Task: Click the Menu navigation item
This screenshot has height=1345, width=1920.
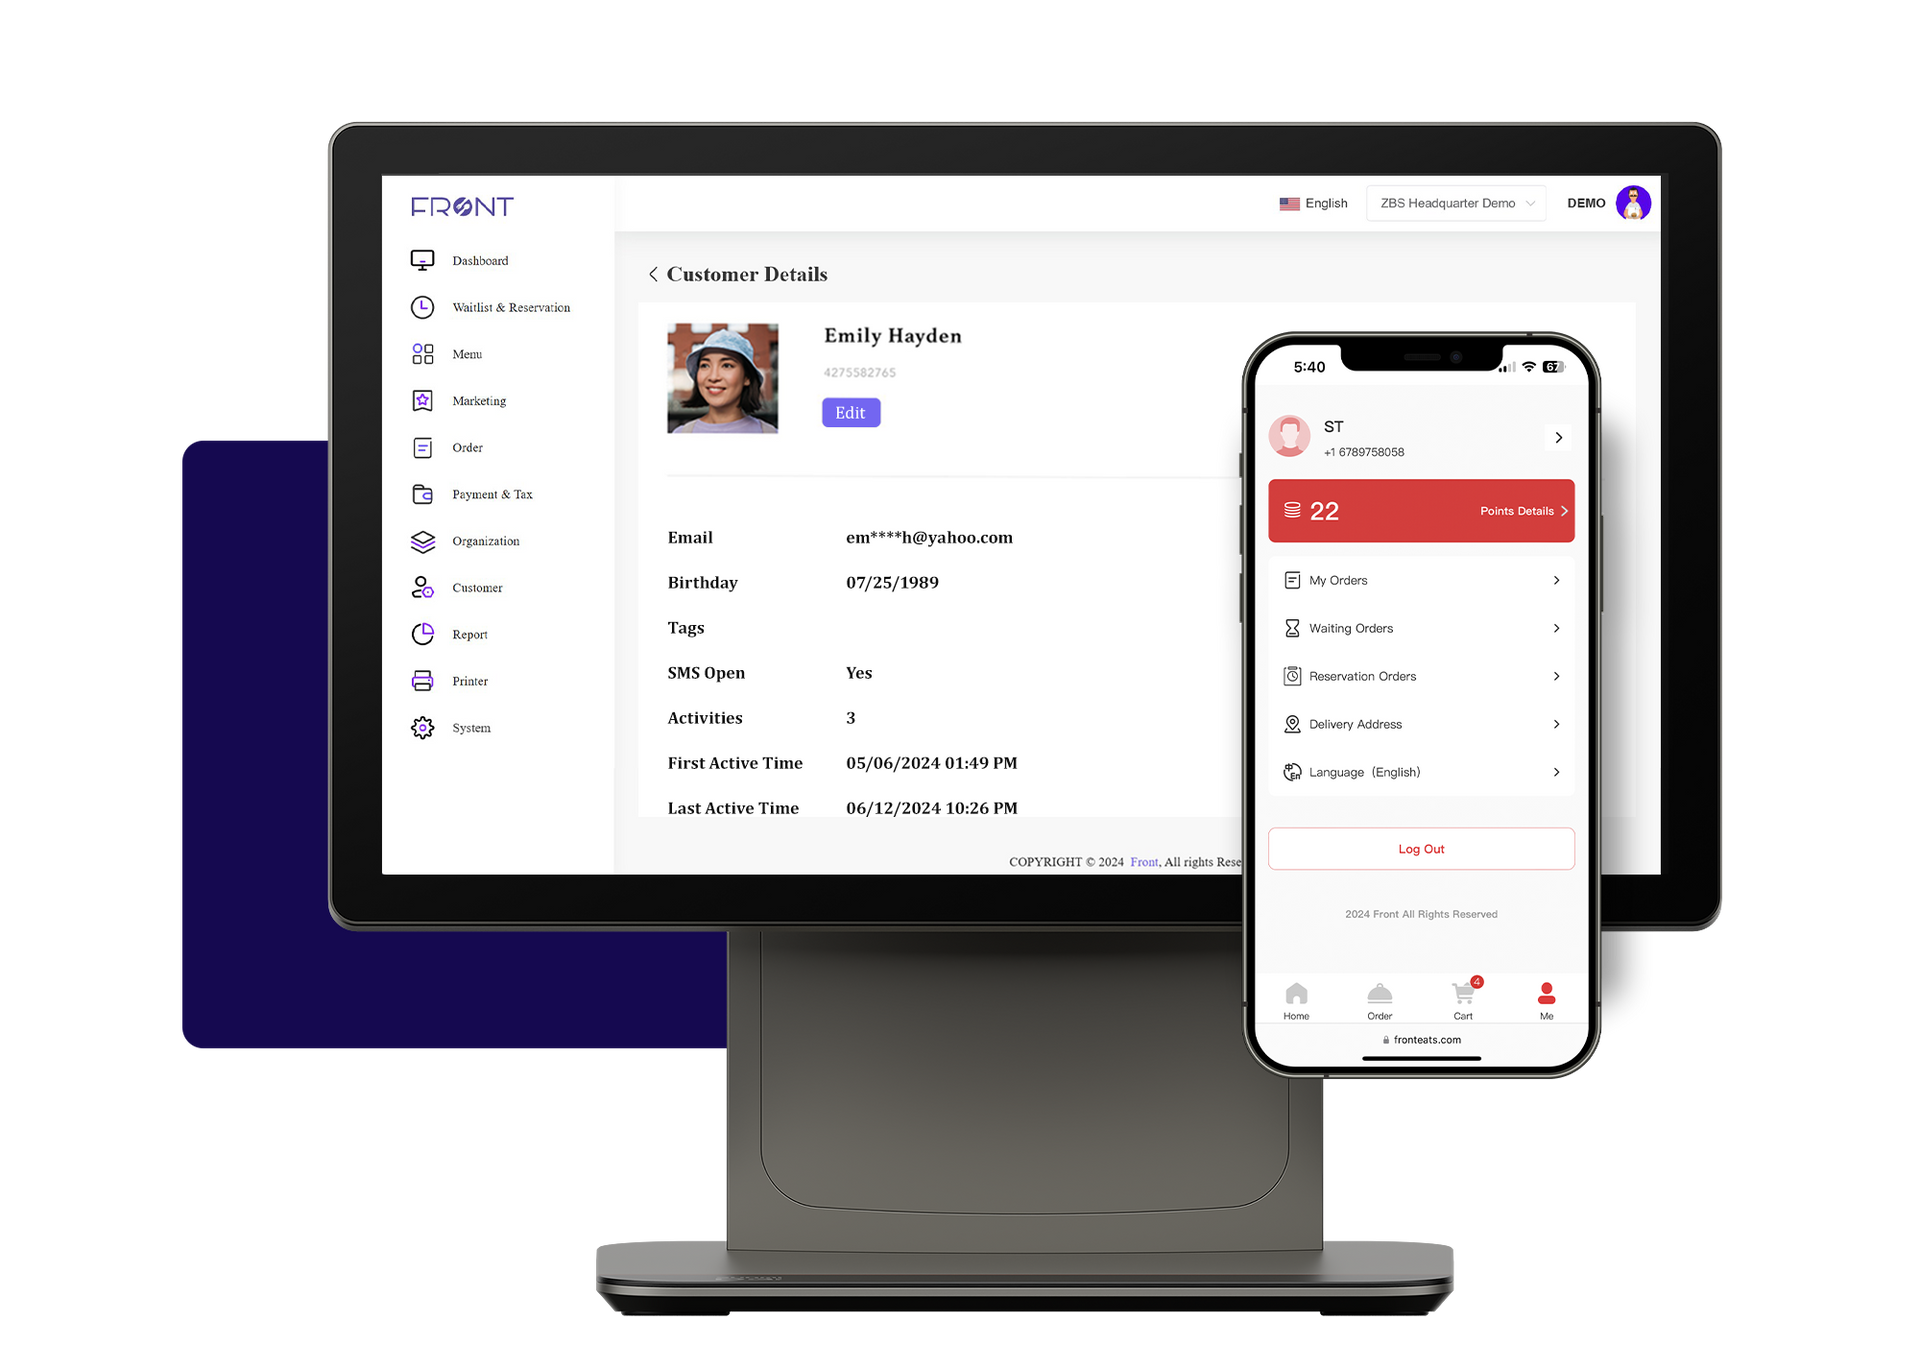Action: point(465,353)
